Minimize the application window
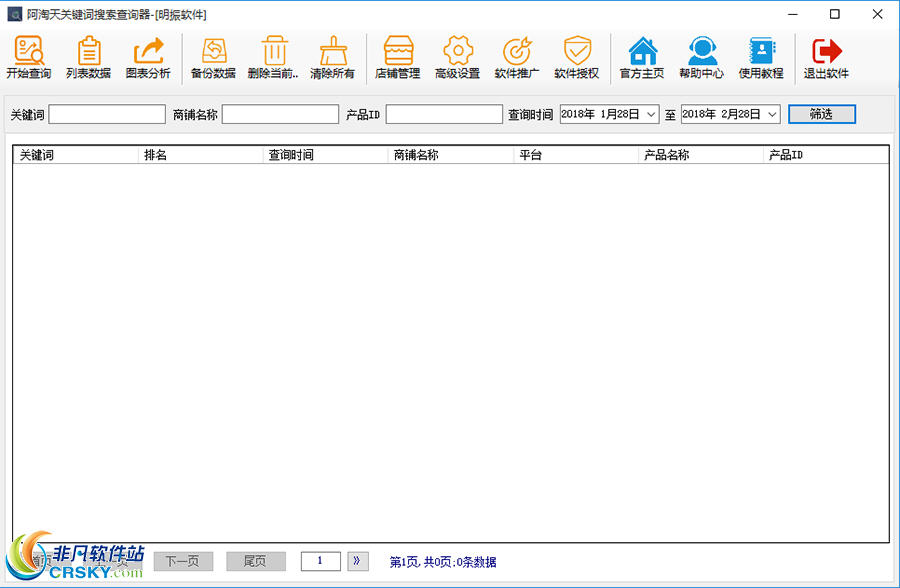This screenshot has width=900, height=588. coord(793,14)
